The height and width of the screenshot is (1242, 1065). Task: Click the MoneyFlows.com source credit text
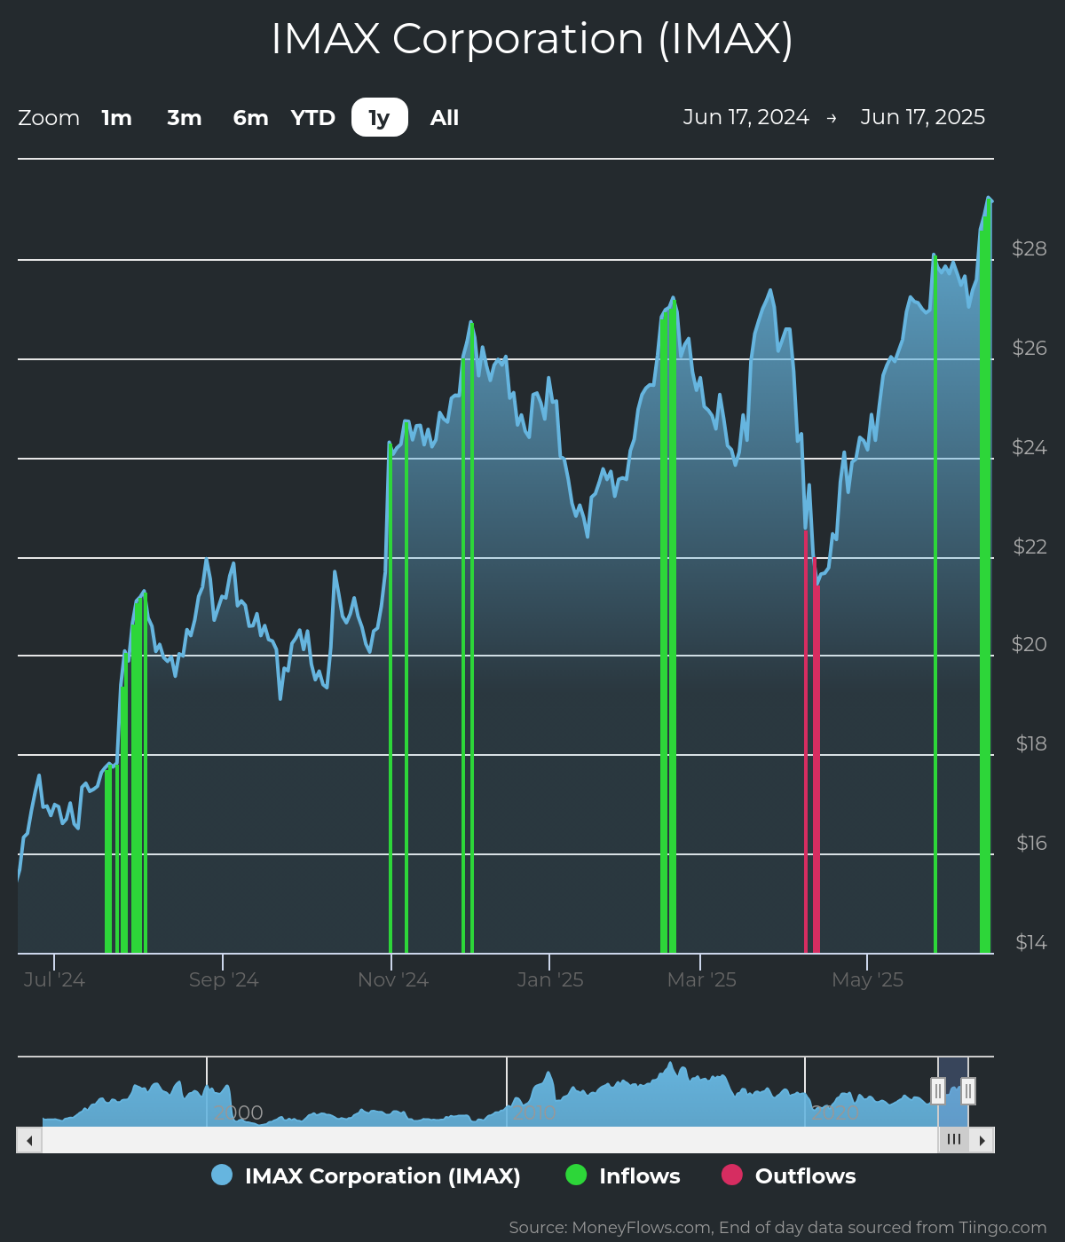click(778, 1227)
